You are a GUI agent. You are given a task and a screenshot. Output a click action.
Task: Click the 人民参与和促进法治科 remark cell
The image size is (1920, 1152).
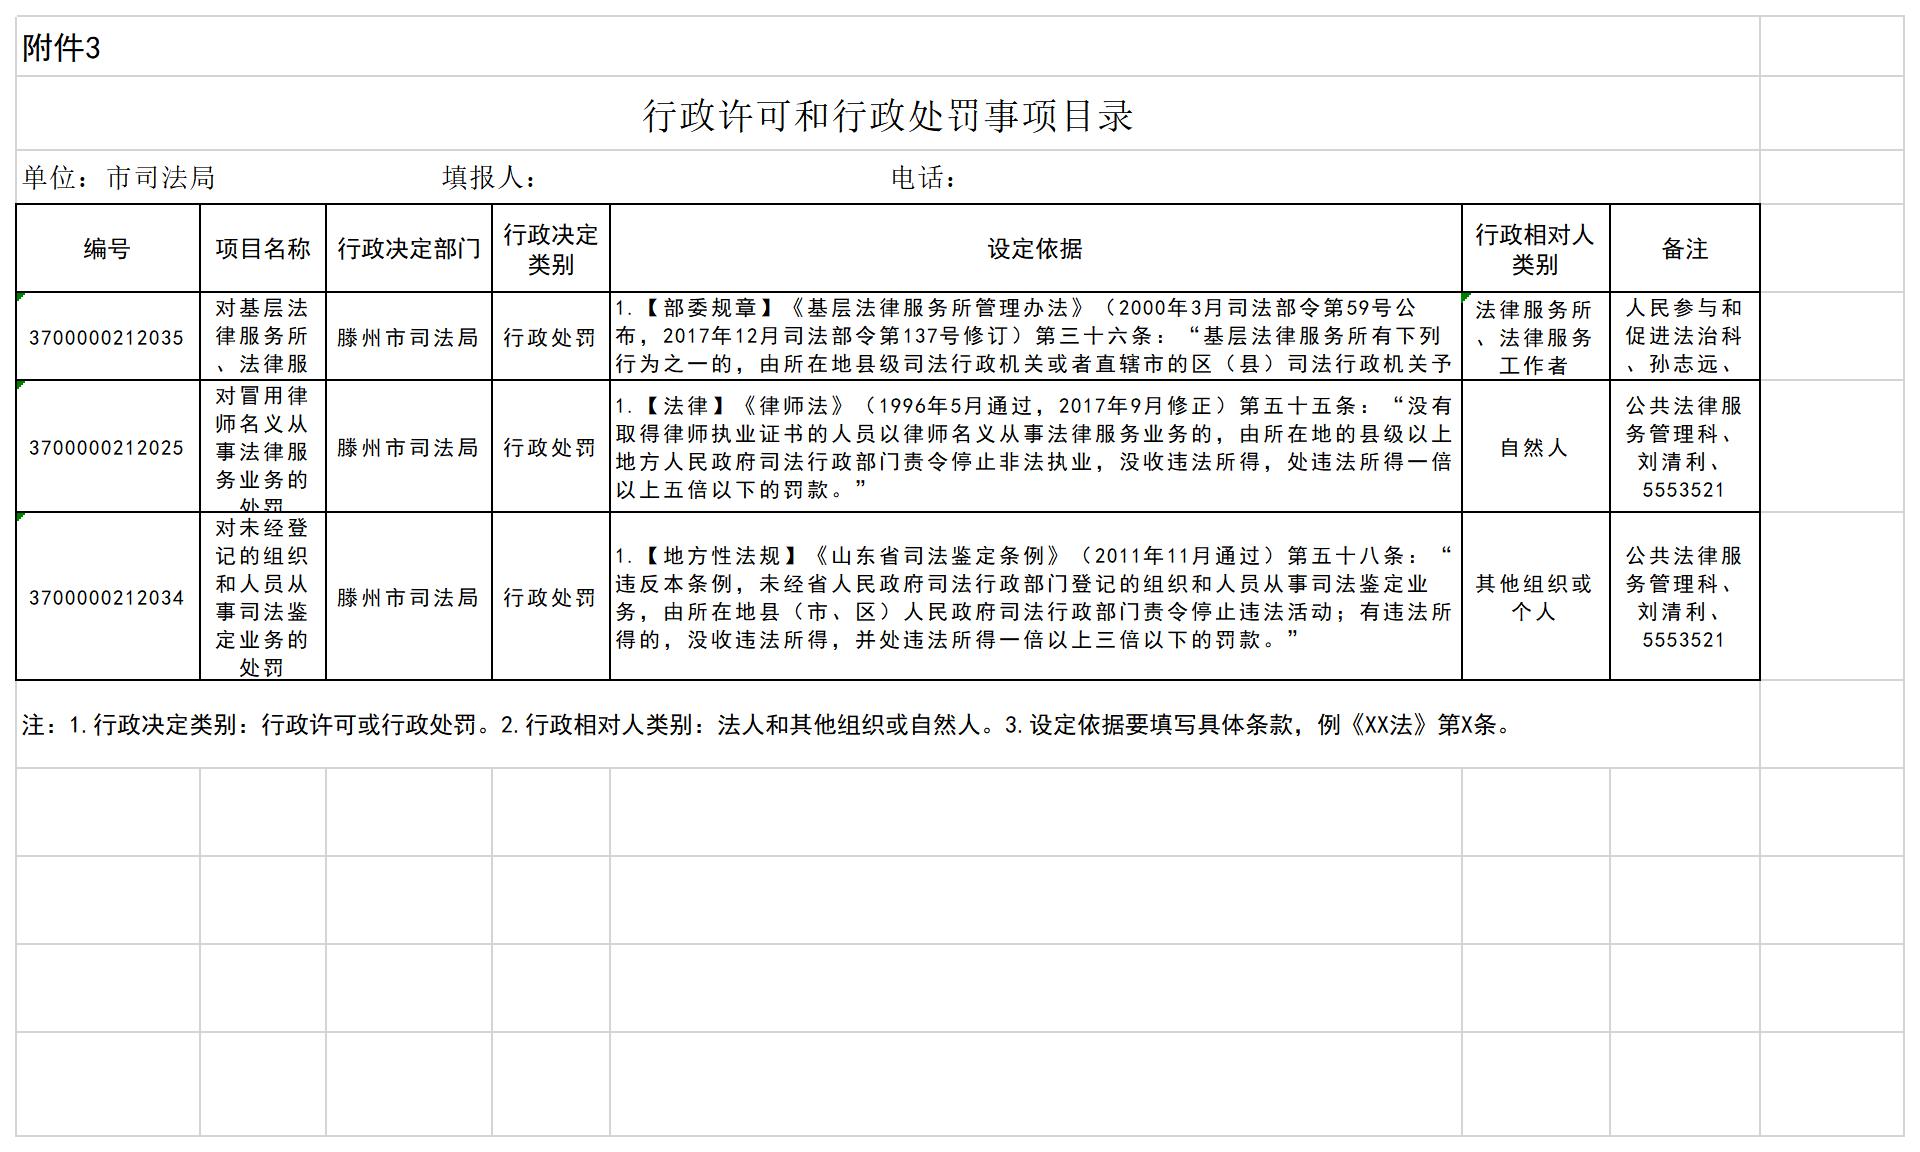(x=1684, y=336)
